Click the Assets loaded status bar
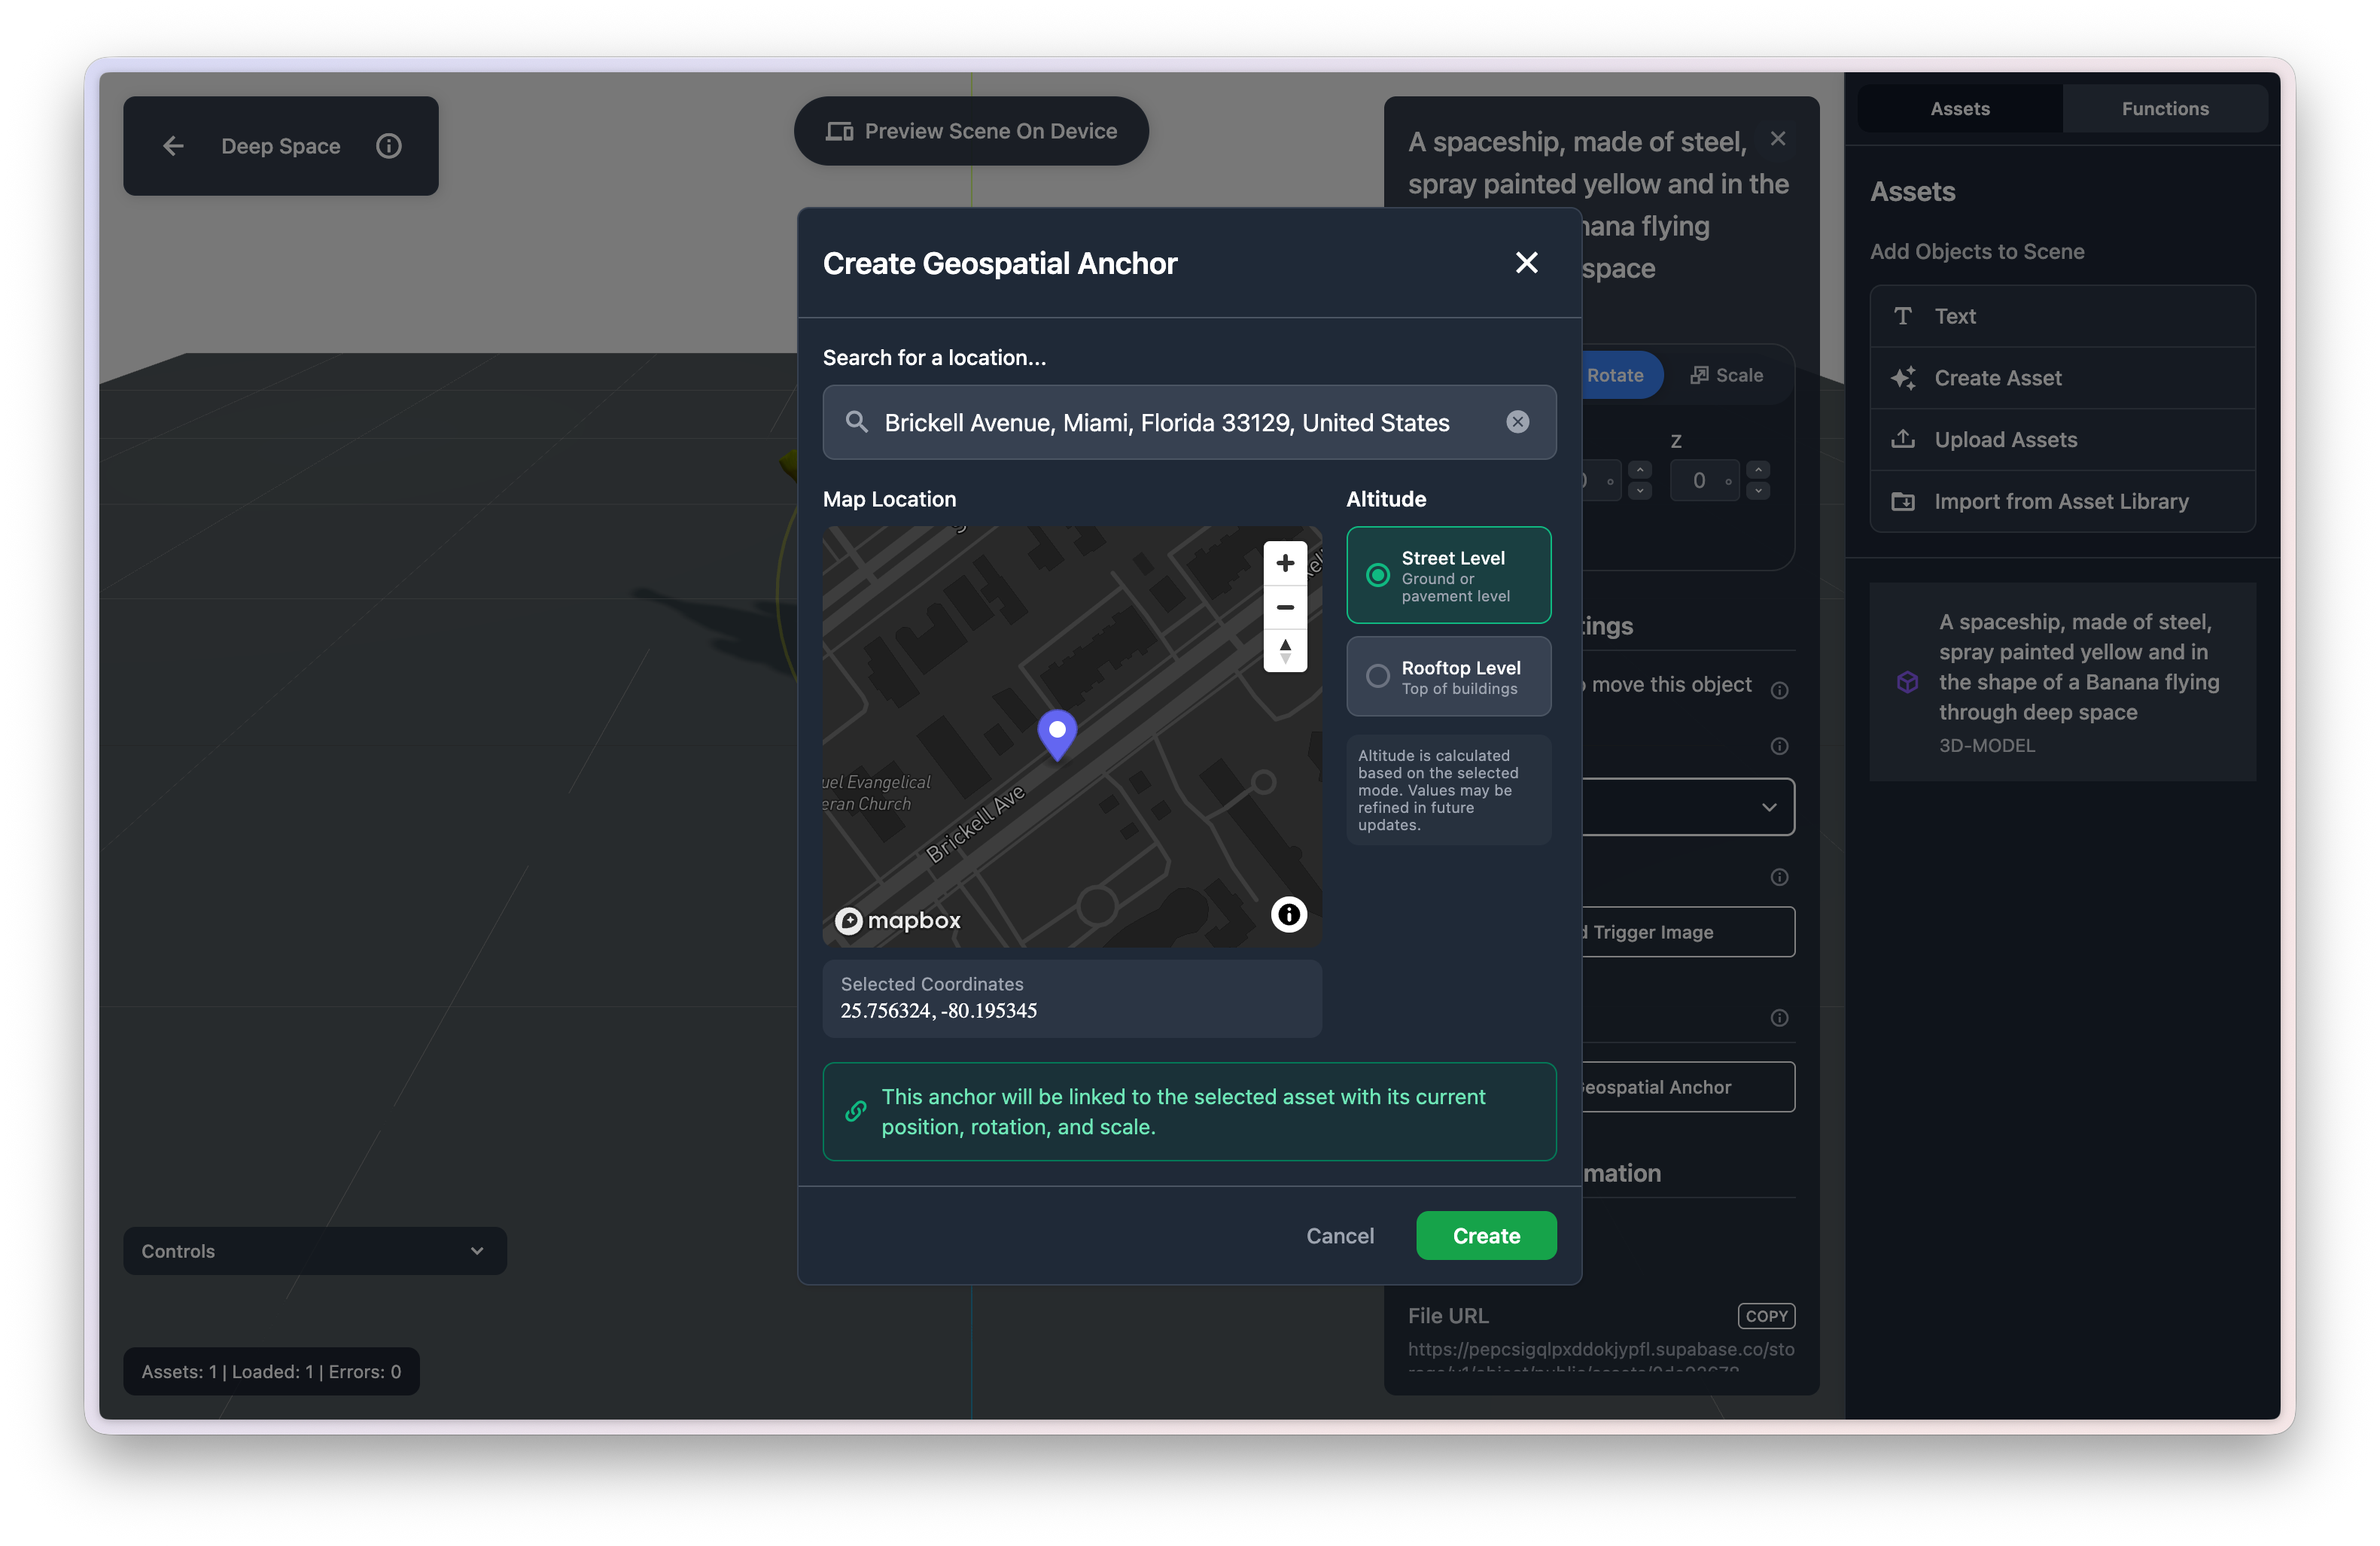The height and width of the screenshot is (1546, 2380). [271, 1372]
